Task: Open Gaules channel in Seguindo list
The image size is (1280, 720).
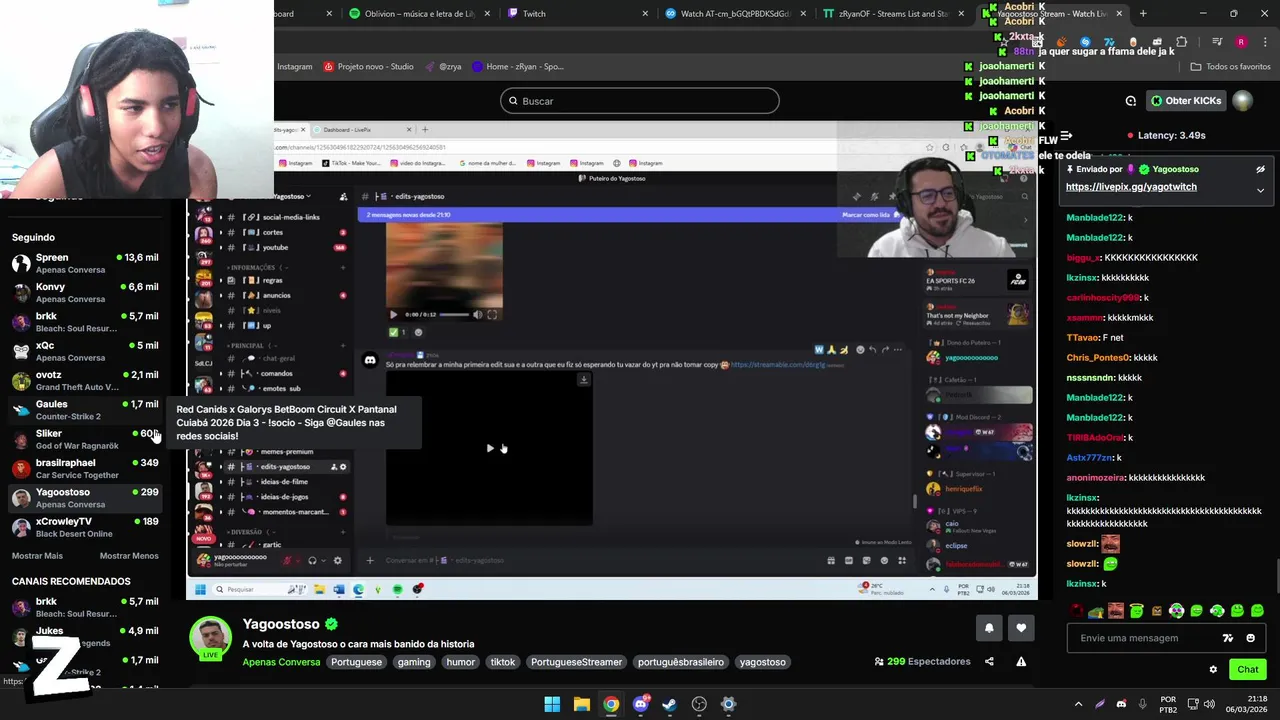Action: click(85, 410)
